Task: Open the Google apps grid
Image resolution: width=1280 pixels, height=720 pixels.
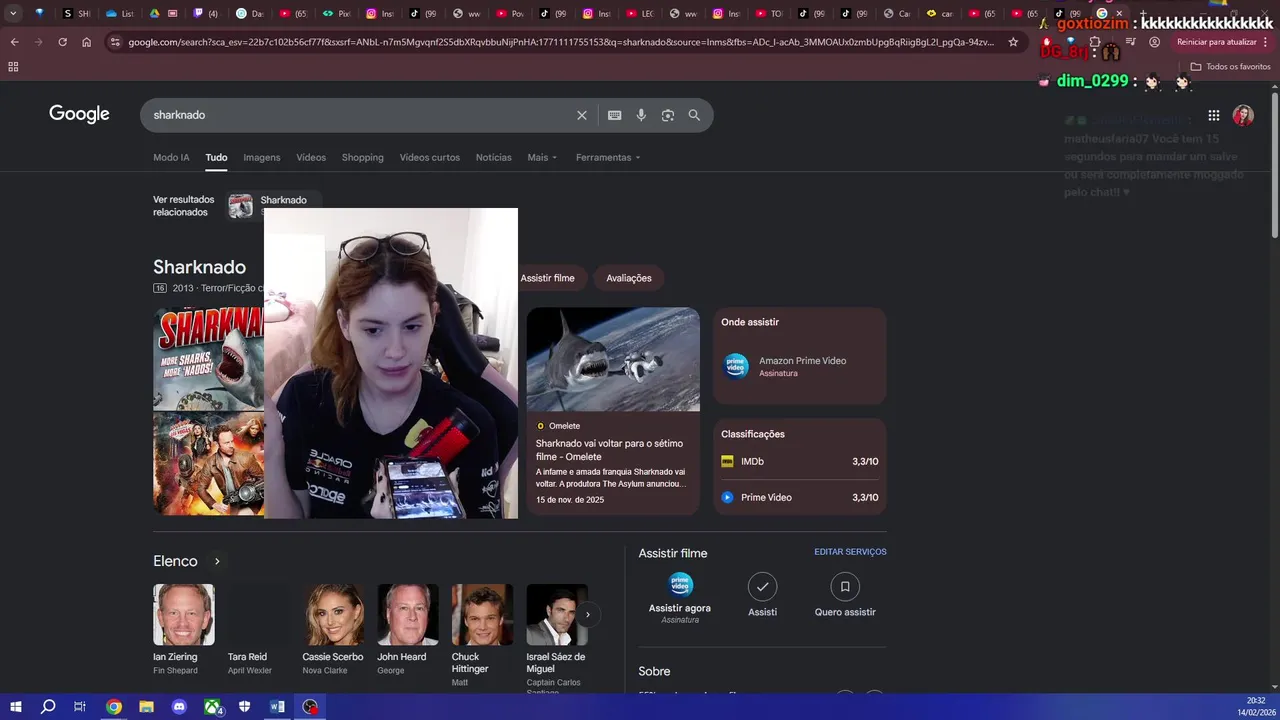Action: pyautogui.click(x=1213, y=115)
